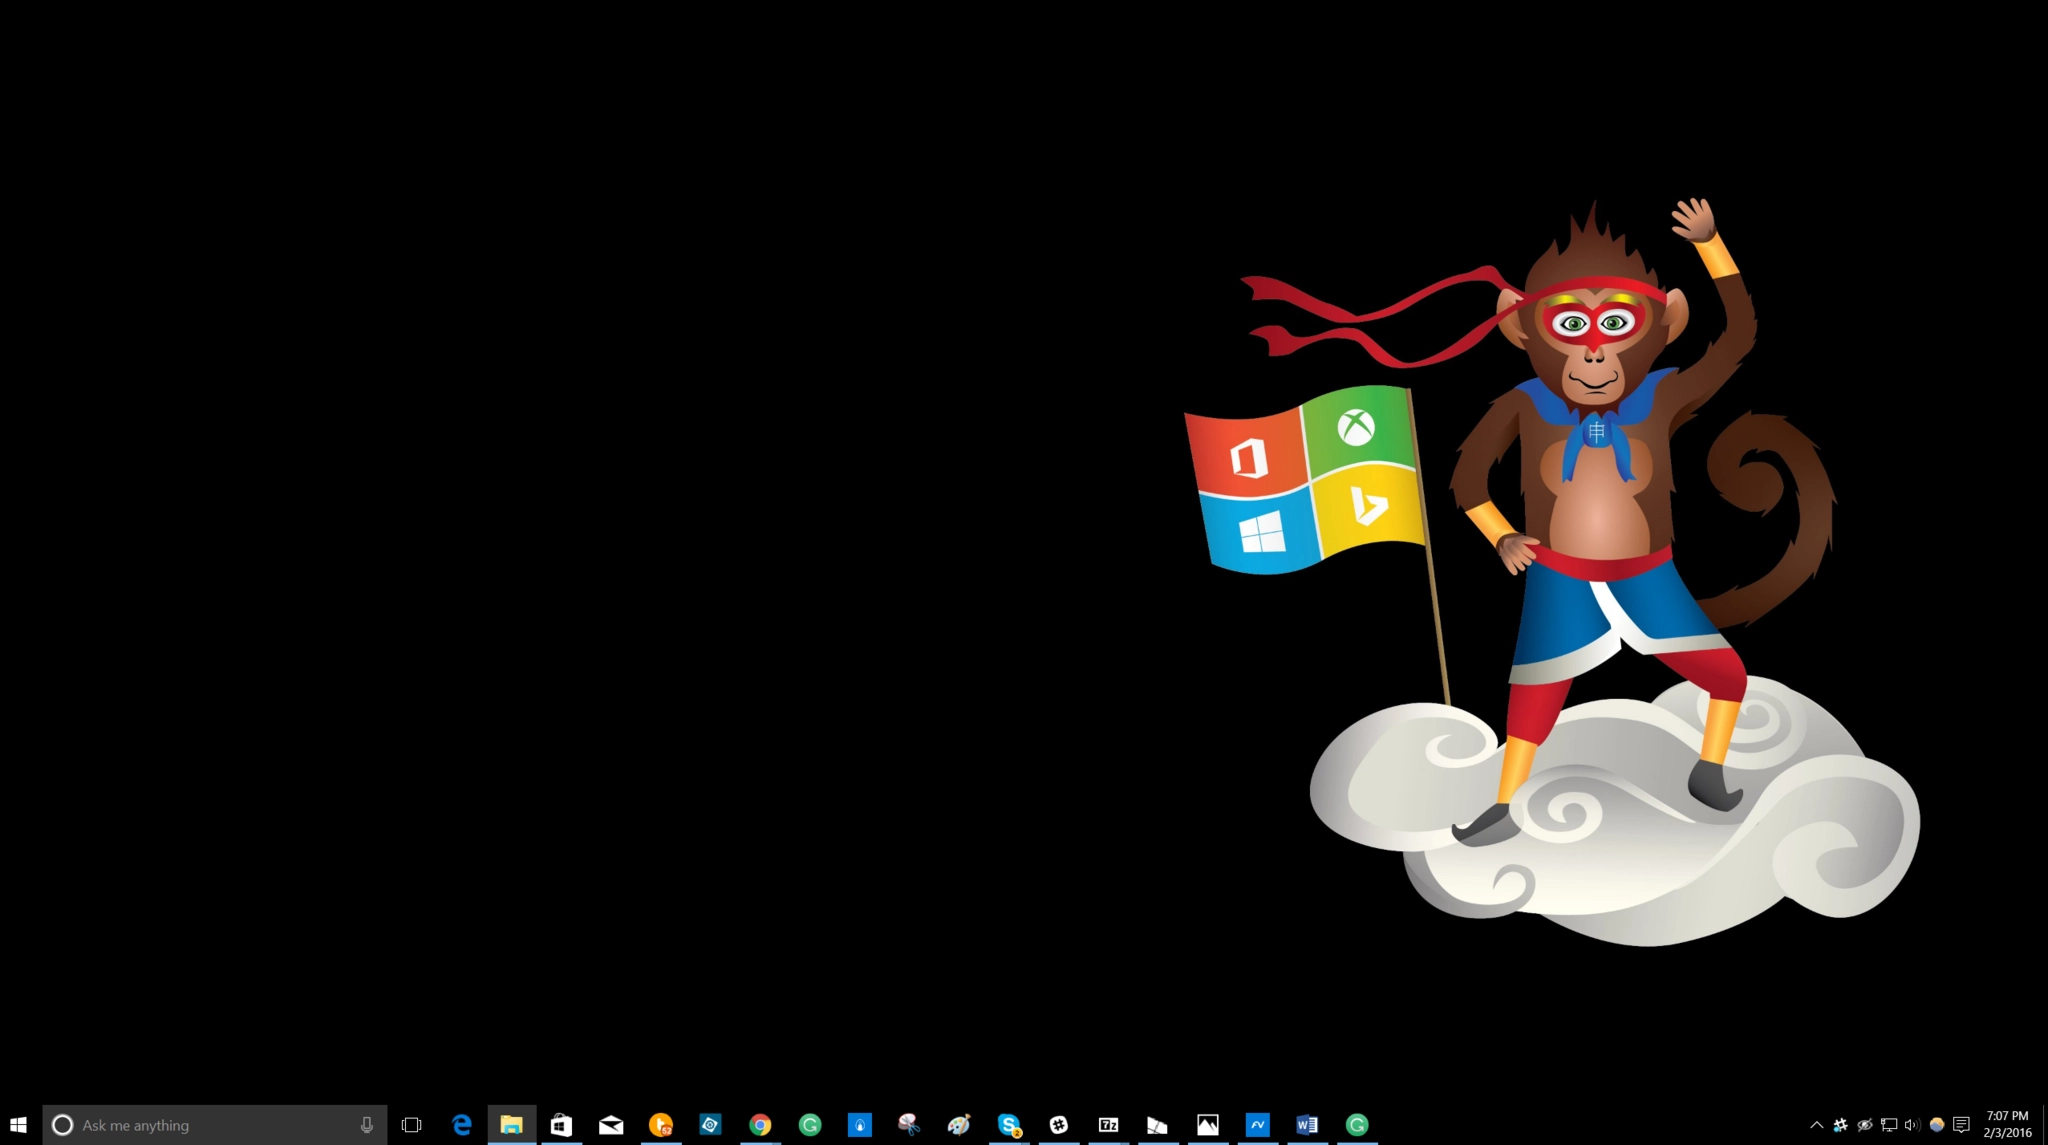Expand the hidden system tray icons
Screen dimensions: 2048x1145
1816,1125
